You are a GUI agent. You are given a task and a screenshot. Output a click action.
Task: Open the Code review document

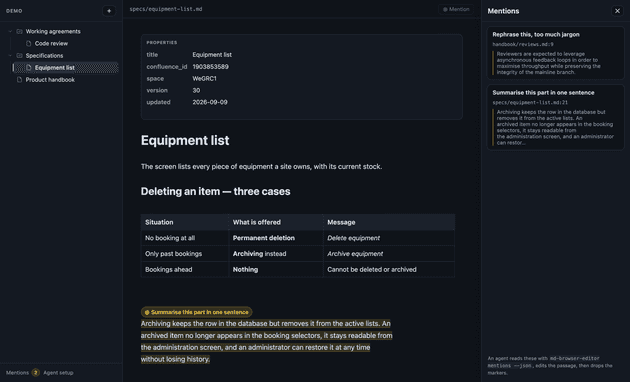coord(51,43)
